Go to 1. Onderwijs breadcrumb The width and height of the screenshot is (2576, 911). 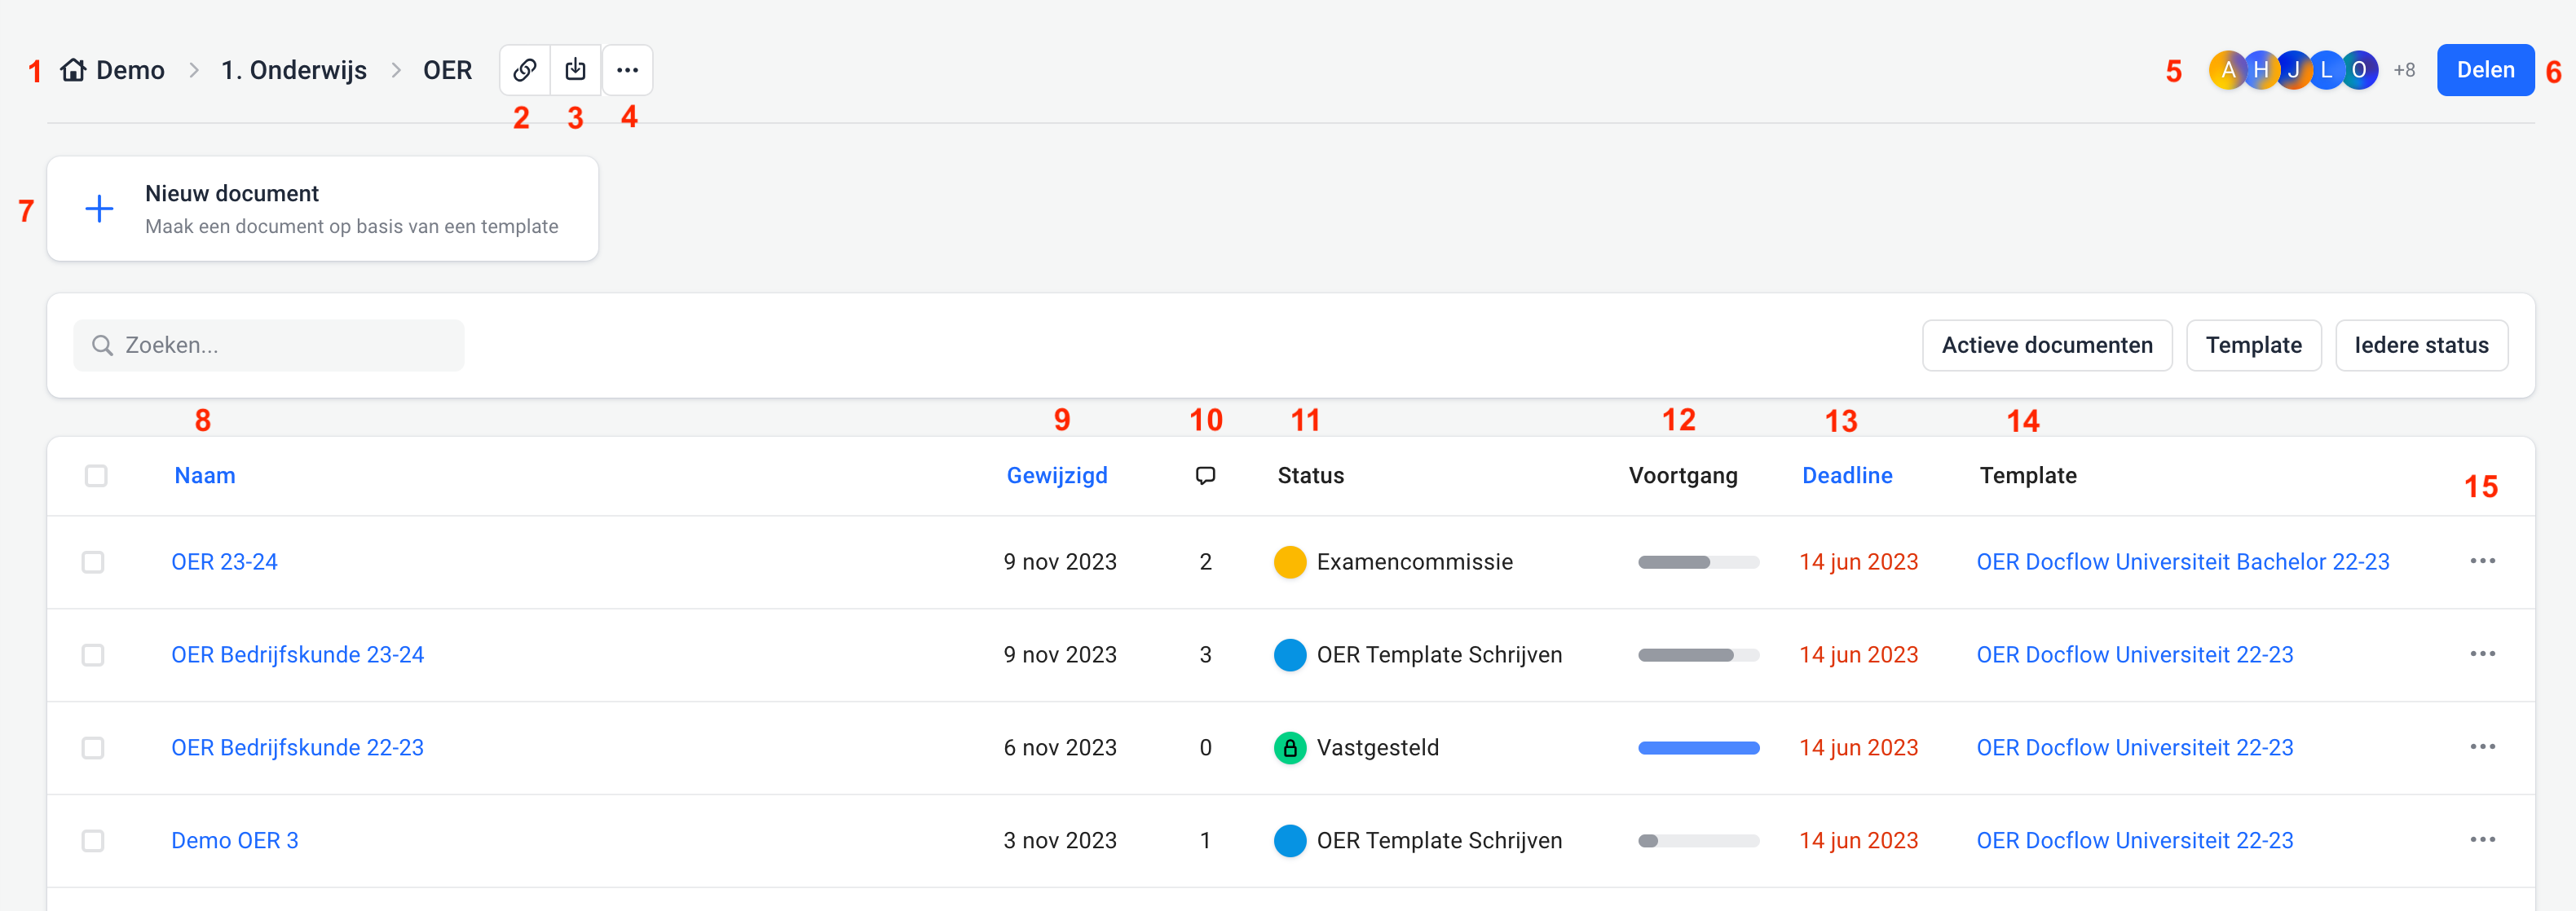tap(293, 70)
